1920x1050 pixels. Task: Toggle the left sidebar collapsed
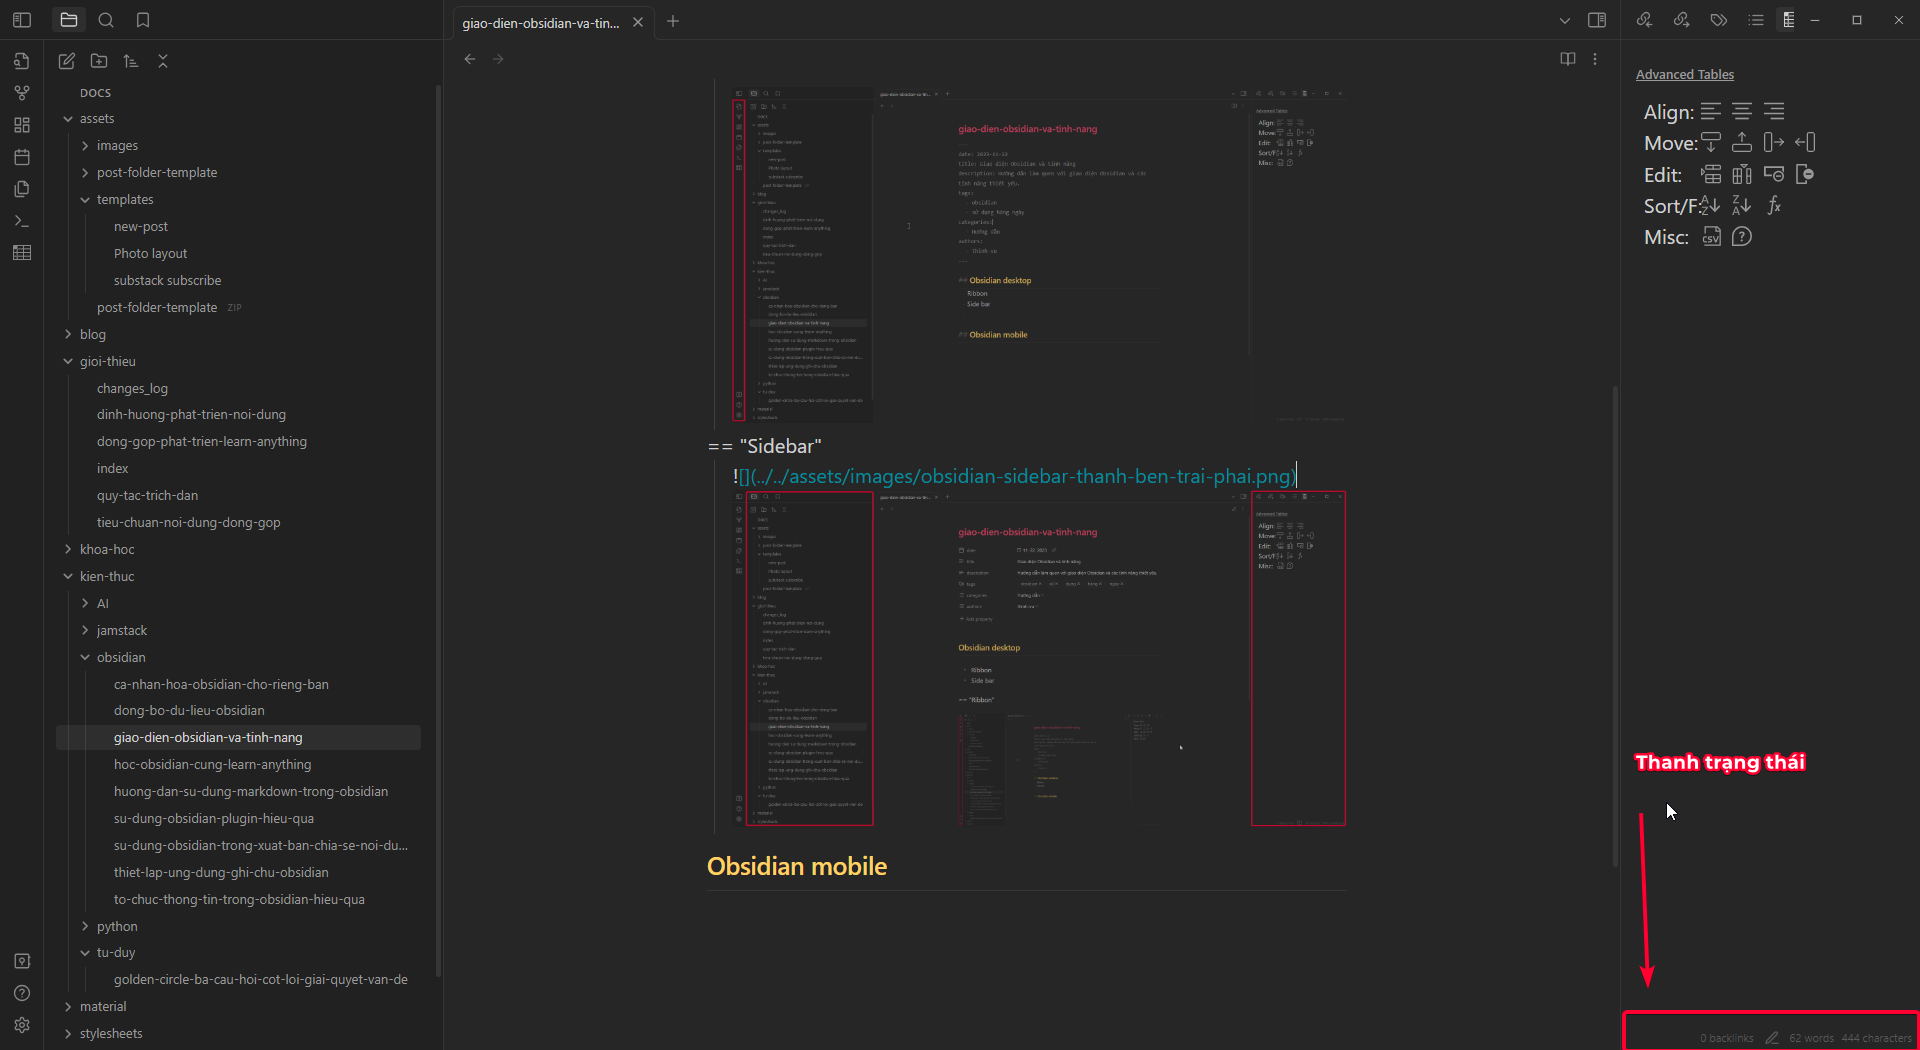(x=20, y=20)
